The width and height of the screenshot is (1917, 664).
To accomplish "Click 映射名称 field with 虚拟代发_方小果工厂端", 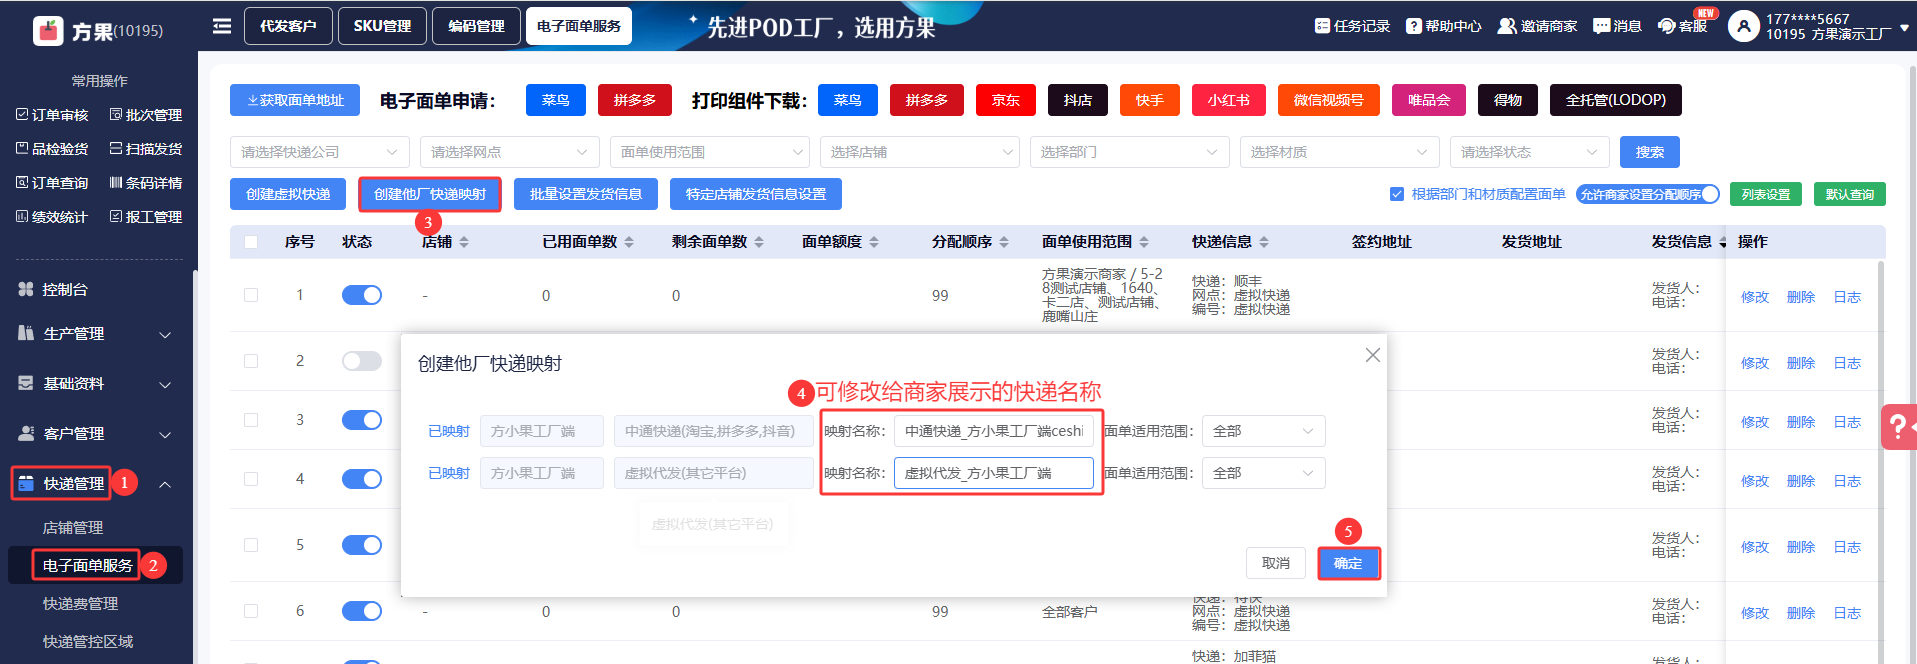I will click(x=994, y=473).
